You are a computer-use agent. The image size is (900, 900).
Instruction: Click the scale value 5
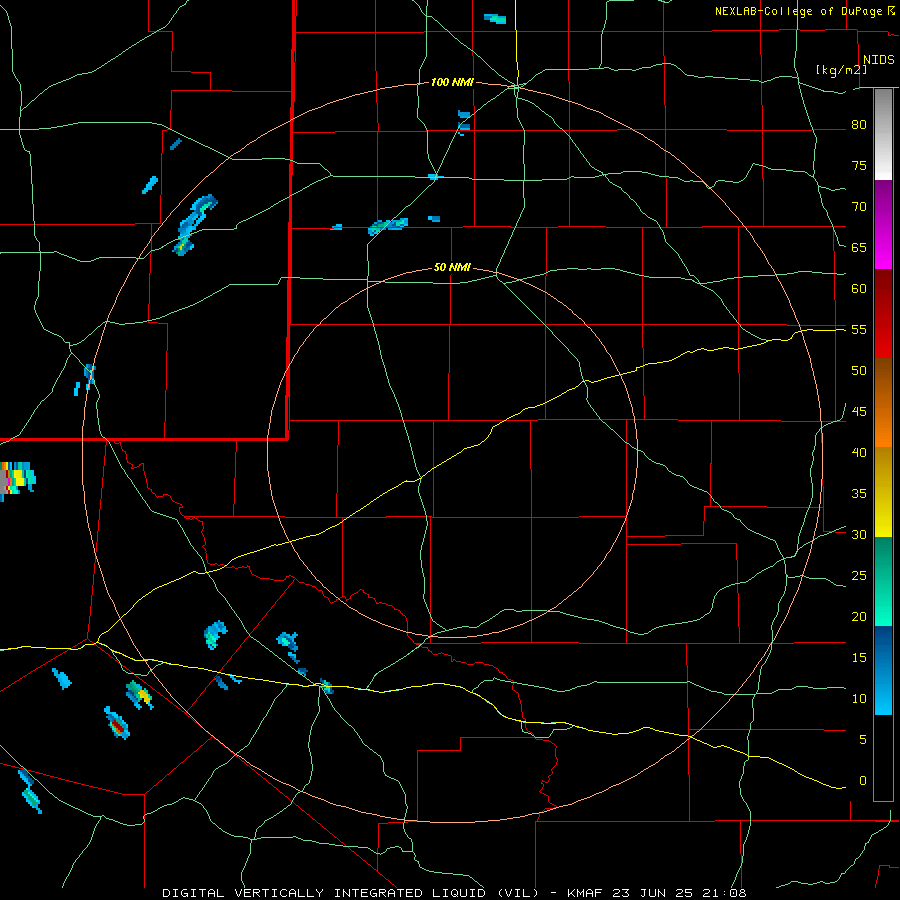click(x=863, y=740)
